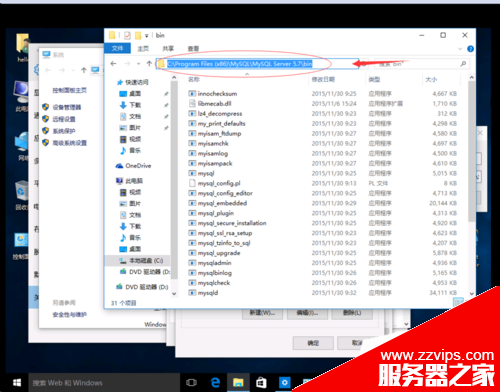Switch to details view via status bar icon
500x392 pixels.
point(458,302)
